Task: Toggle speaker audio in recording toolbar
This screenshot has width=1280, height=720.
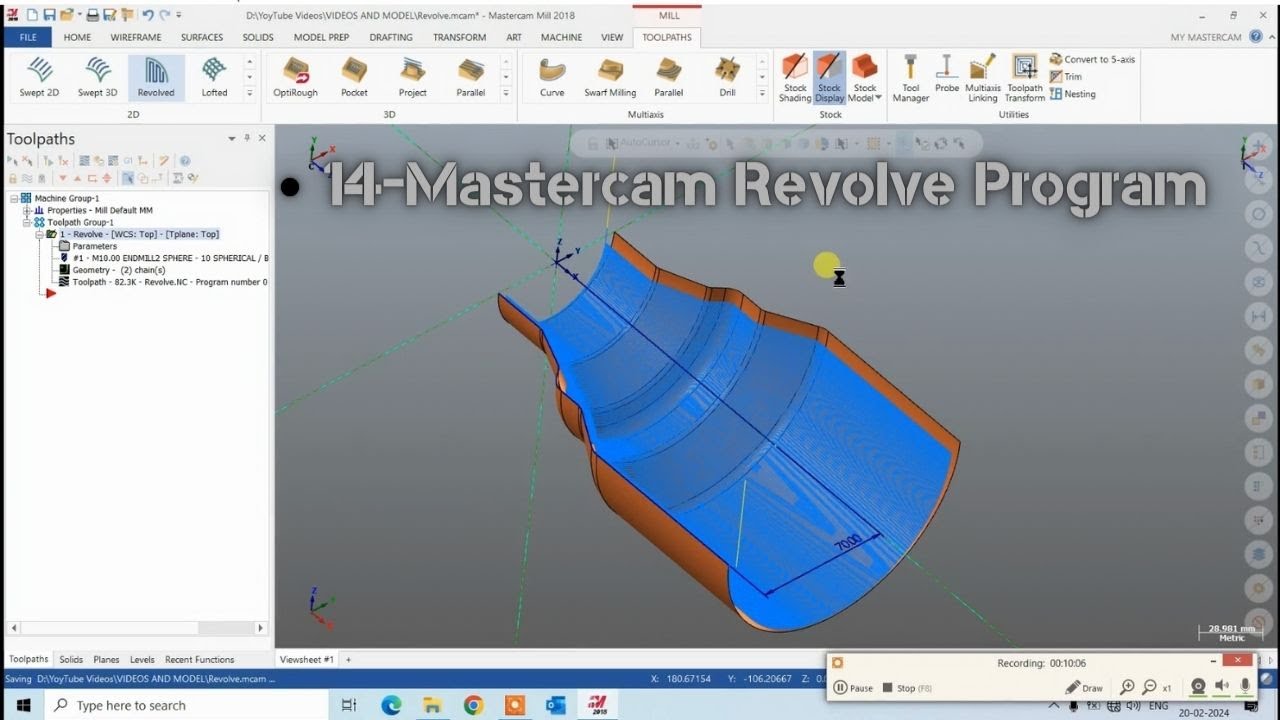Action: coord(1221,687)
